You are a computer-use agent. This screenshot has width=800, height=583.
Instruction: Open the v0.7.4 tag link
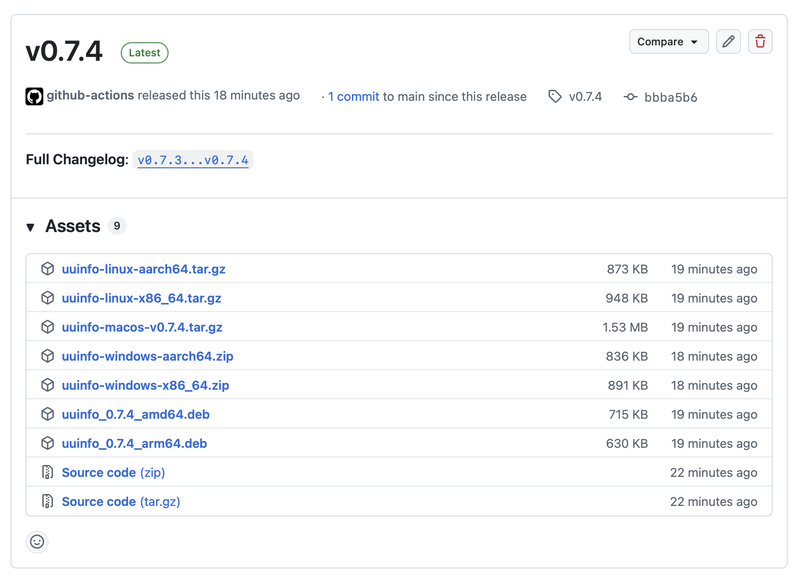585,96
